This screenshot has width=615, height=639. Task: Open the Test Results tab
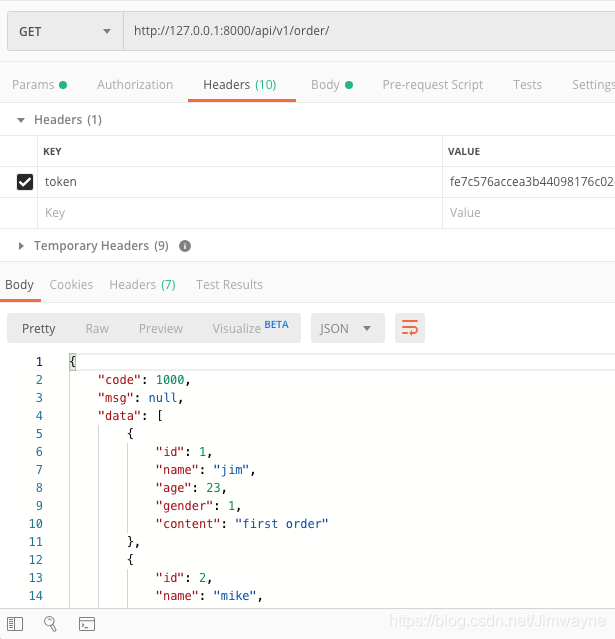coord(229,284)
